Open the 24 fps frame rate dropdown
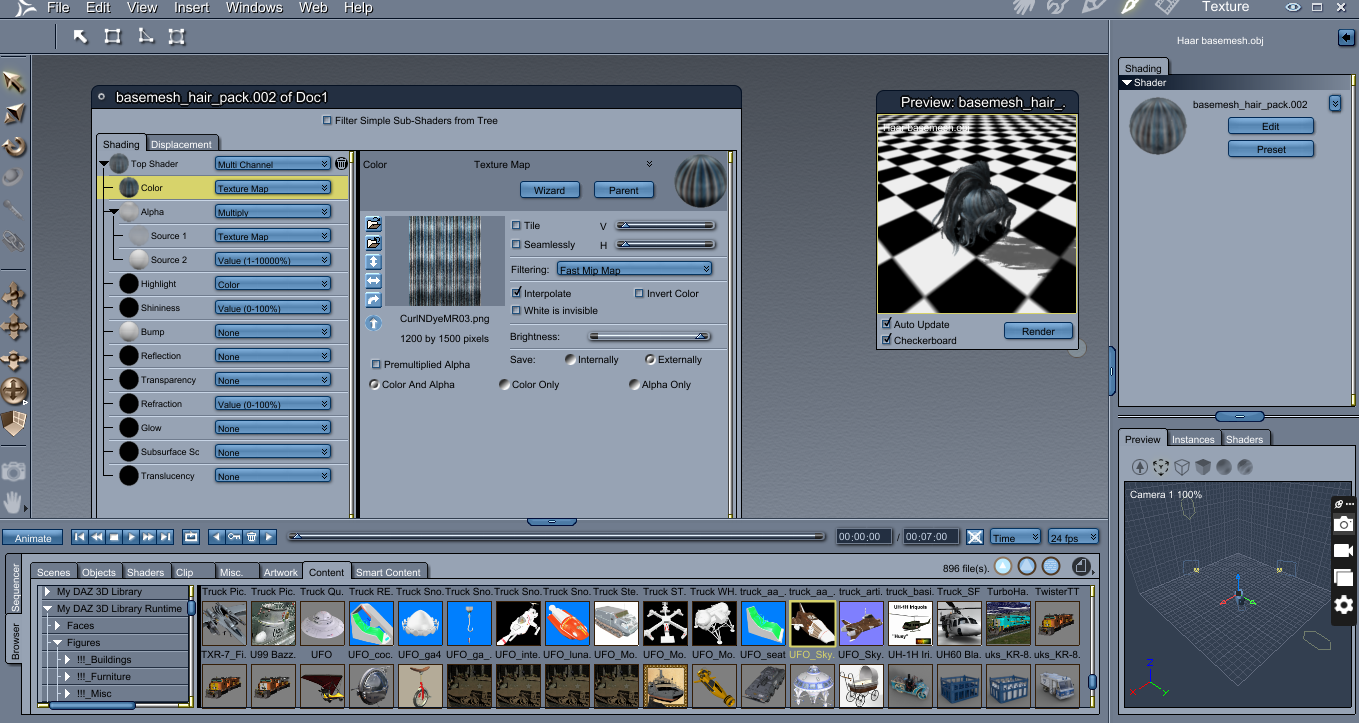The image size is (1359, 723). (x=1073, y=537)
